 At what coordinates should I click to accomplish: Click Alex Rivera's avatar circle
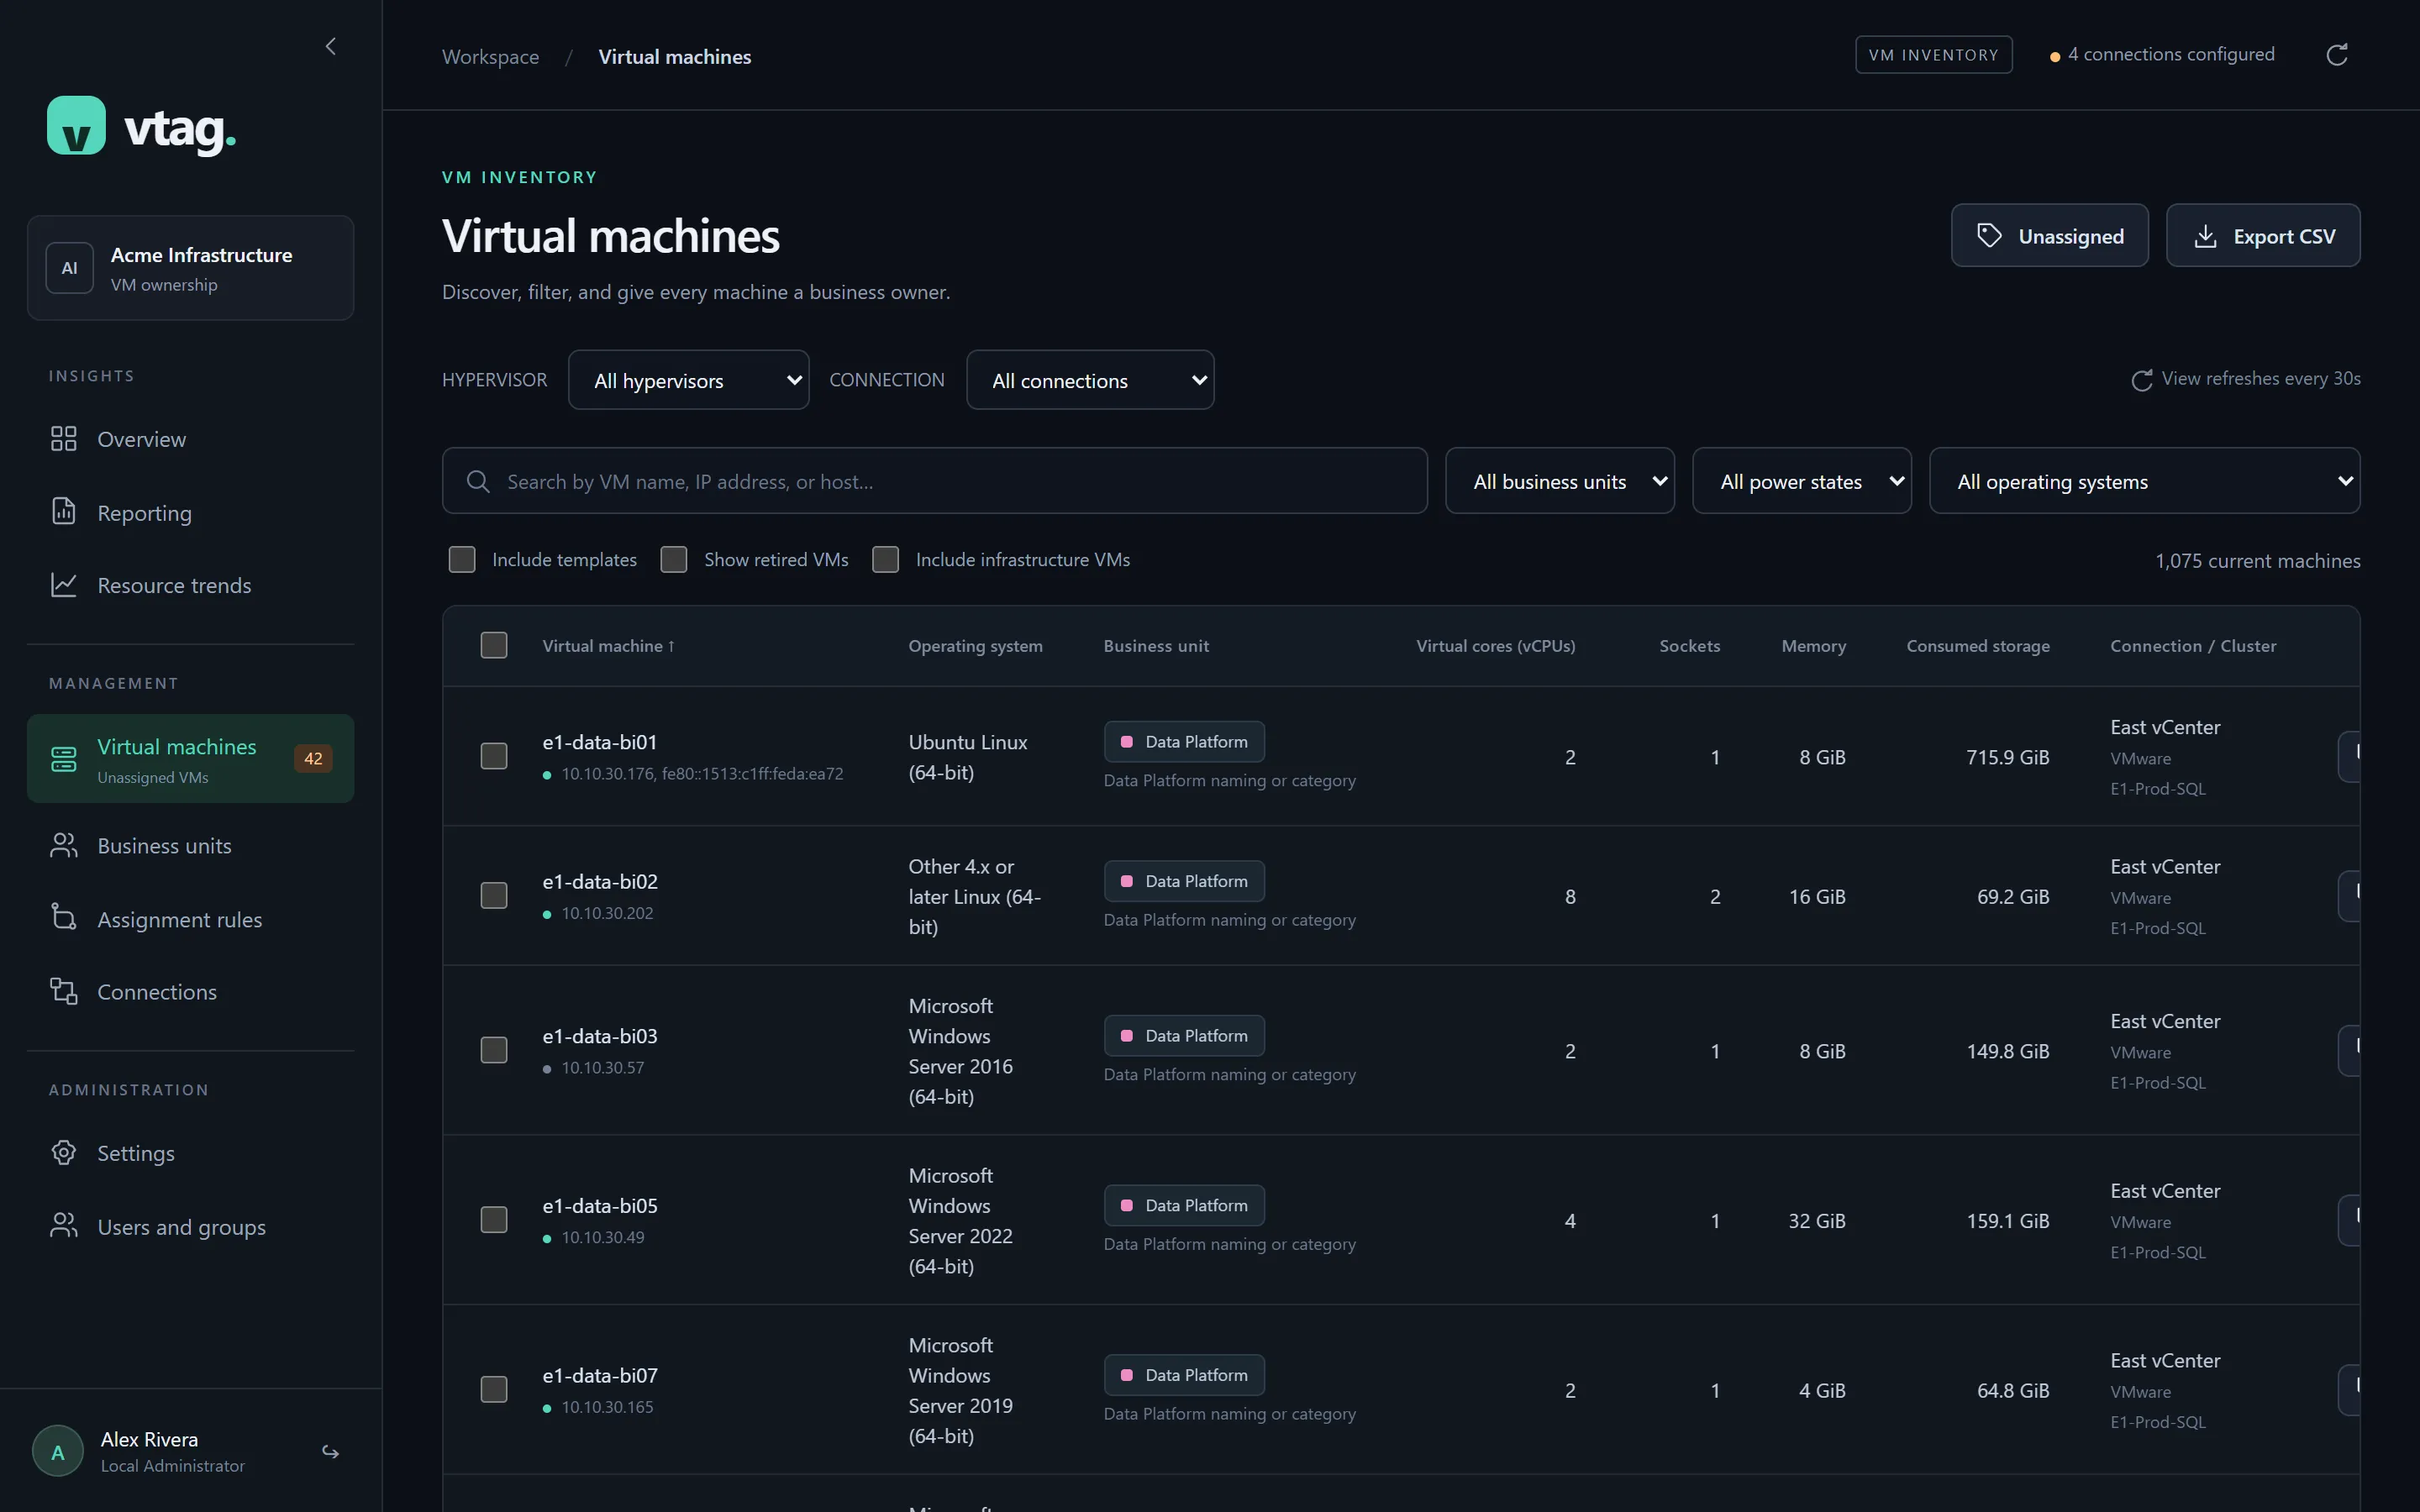coord(58,1452)
